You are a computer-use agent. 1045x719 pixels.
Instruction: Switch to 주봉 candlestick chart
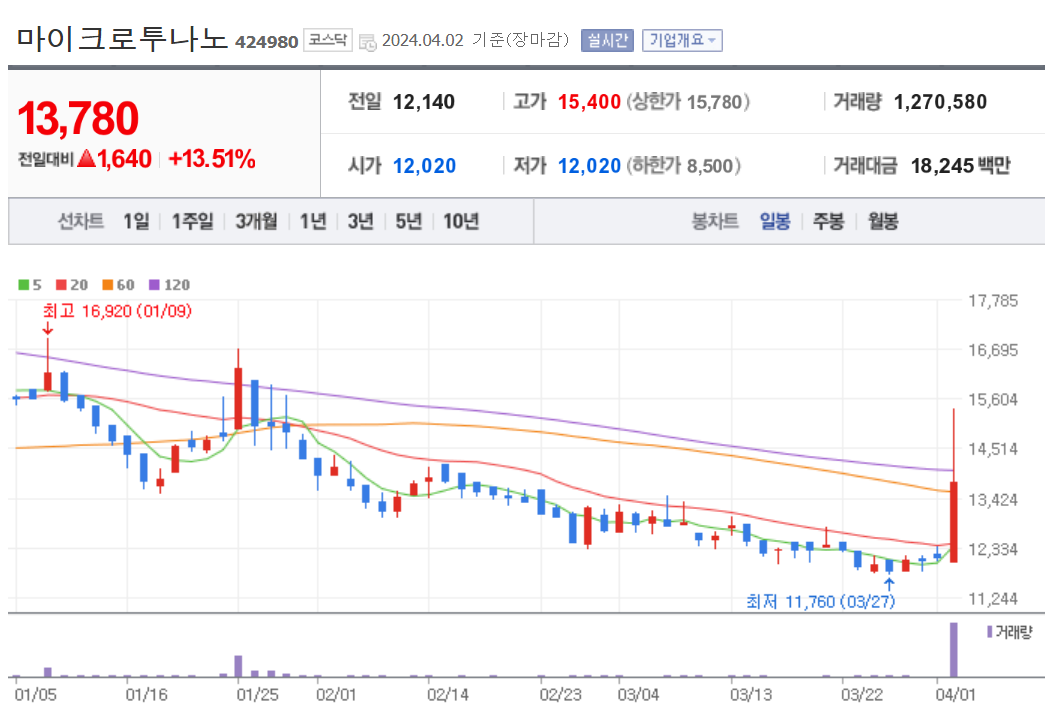pyautogui.click(x=828, y=221)
